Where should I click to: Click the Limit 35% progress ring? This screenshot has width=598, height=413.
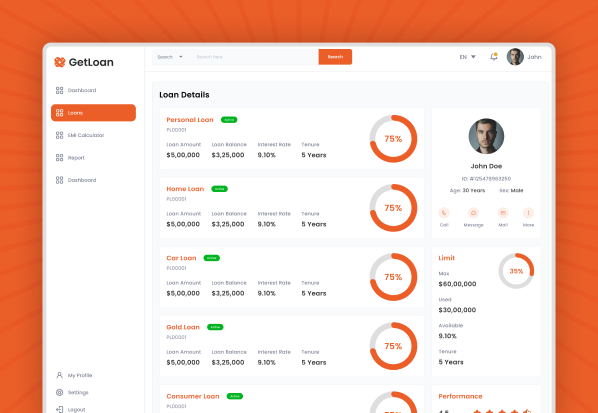click(516, 271)
